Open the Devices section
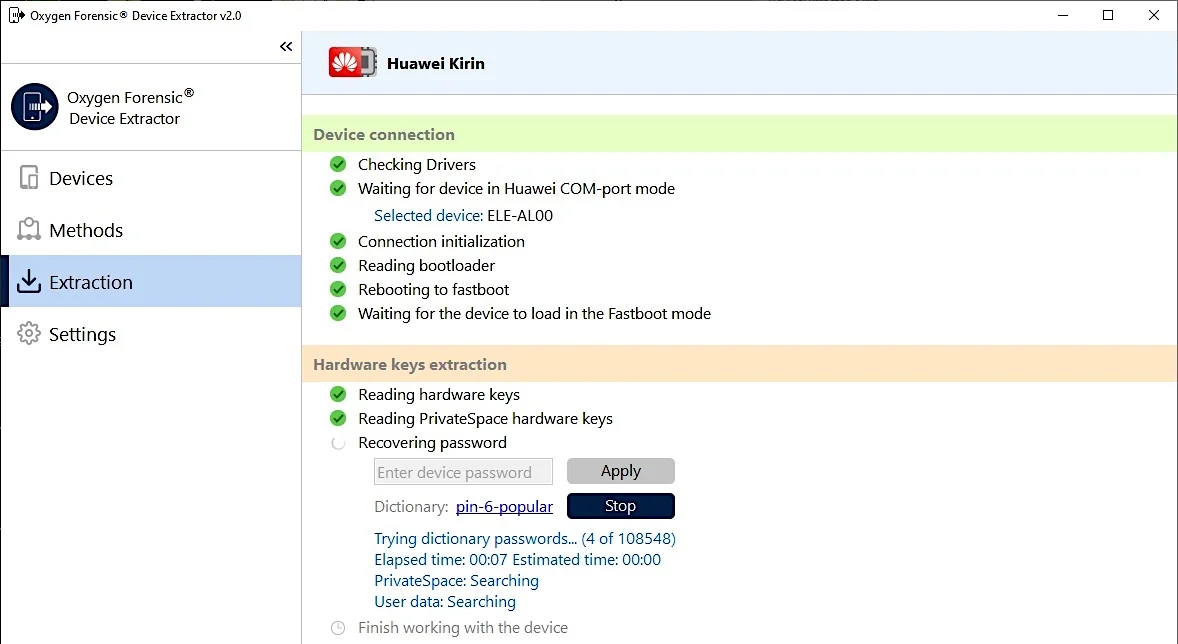The height and width of the screenshot is (644, 1178). click(x=151, y=178)
